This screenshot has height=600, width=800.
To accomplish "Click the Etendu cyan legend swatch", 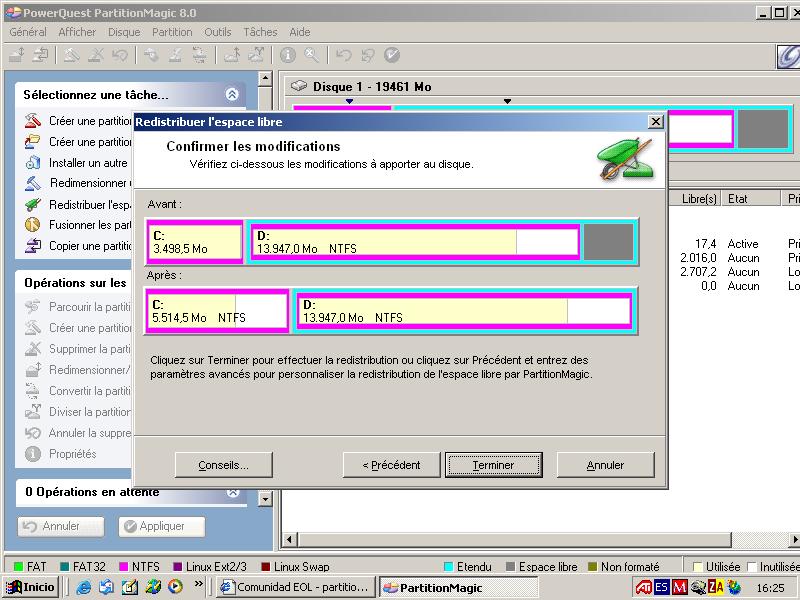I will [x=448, y=566].
